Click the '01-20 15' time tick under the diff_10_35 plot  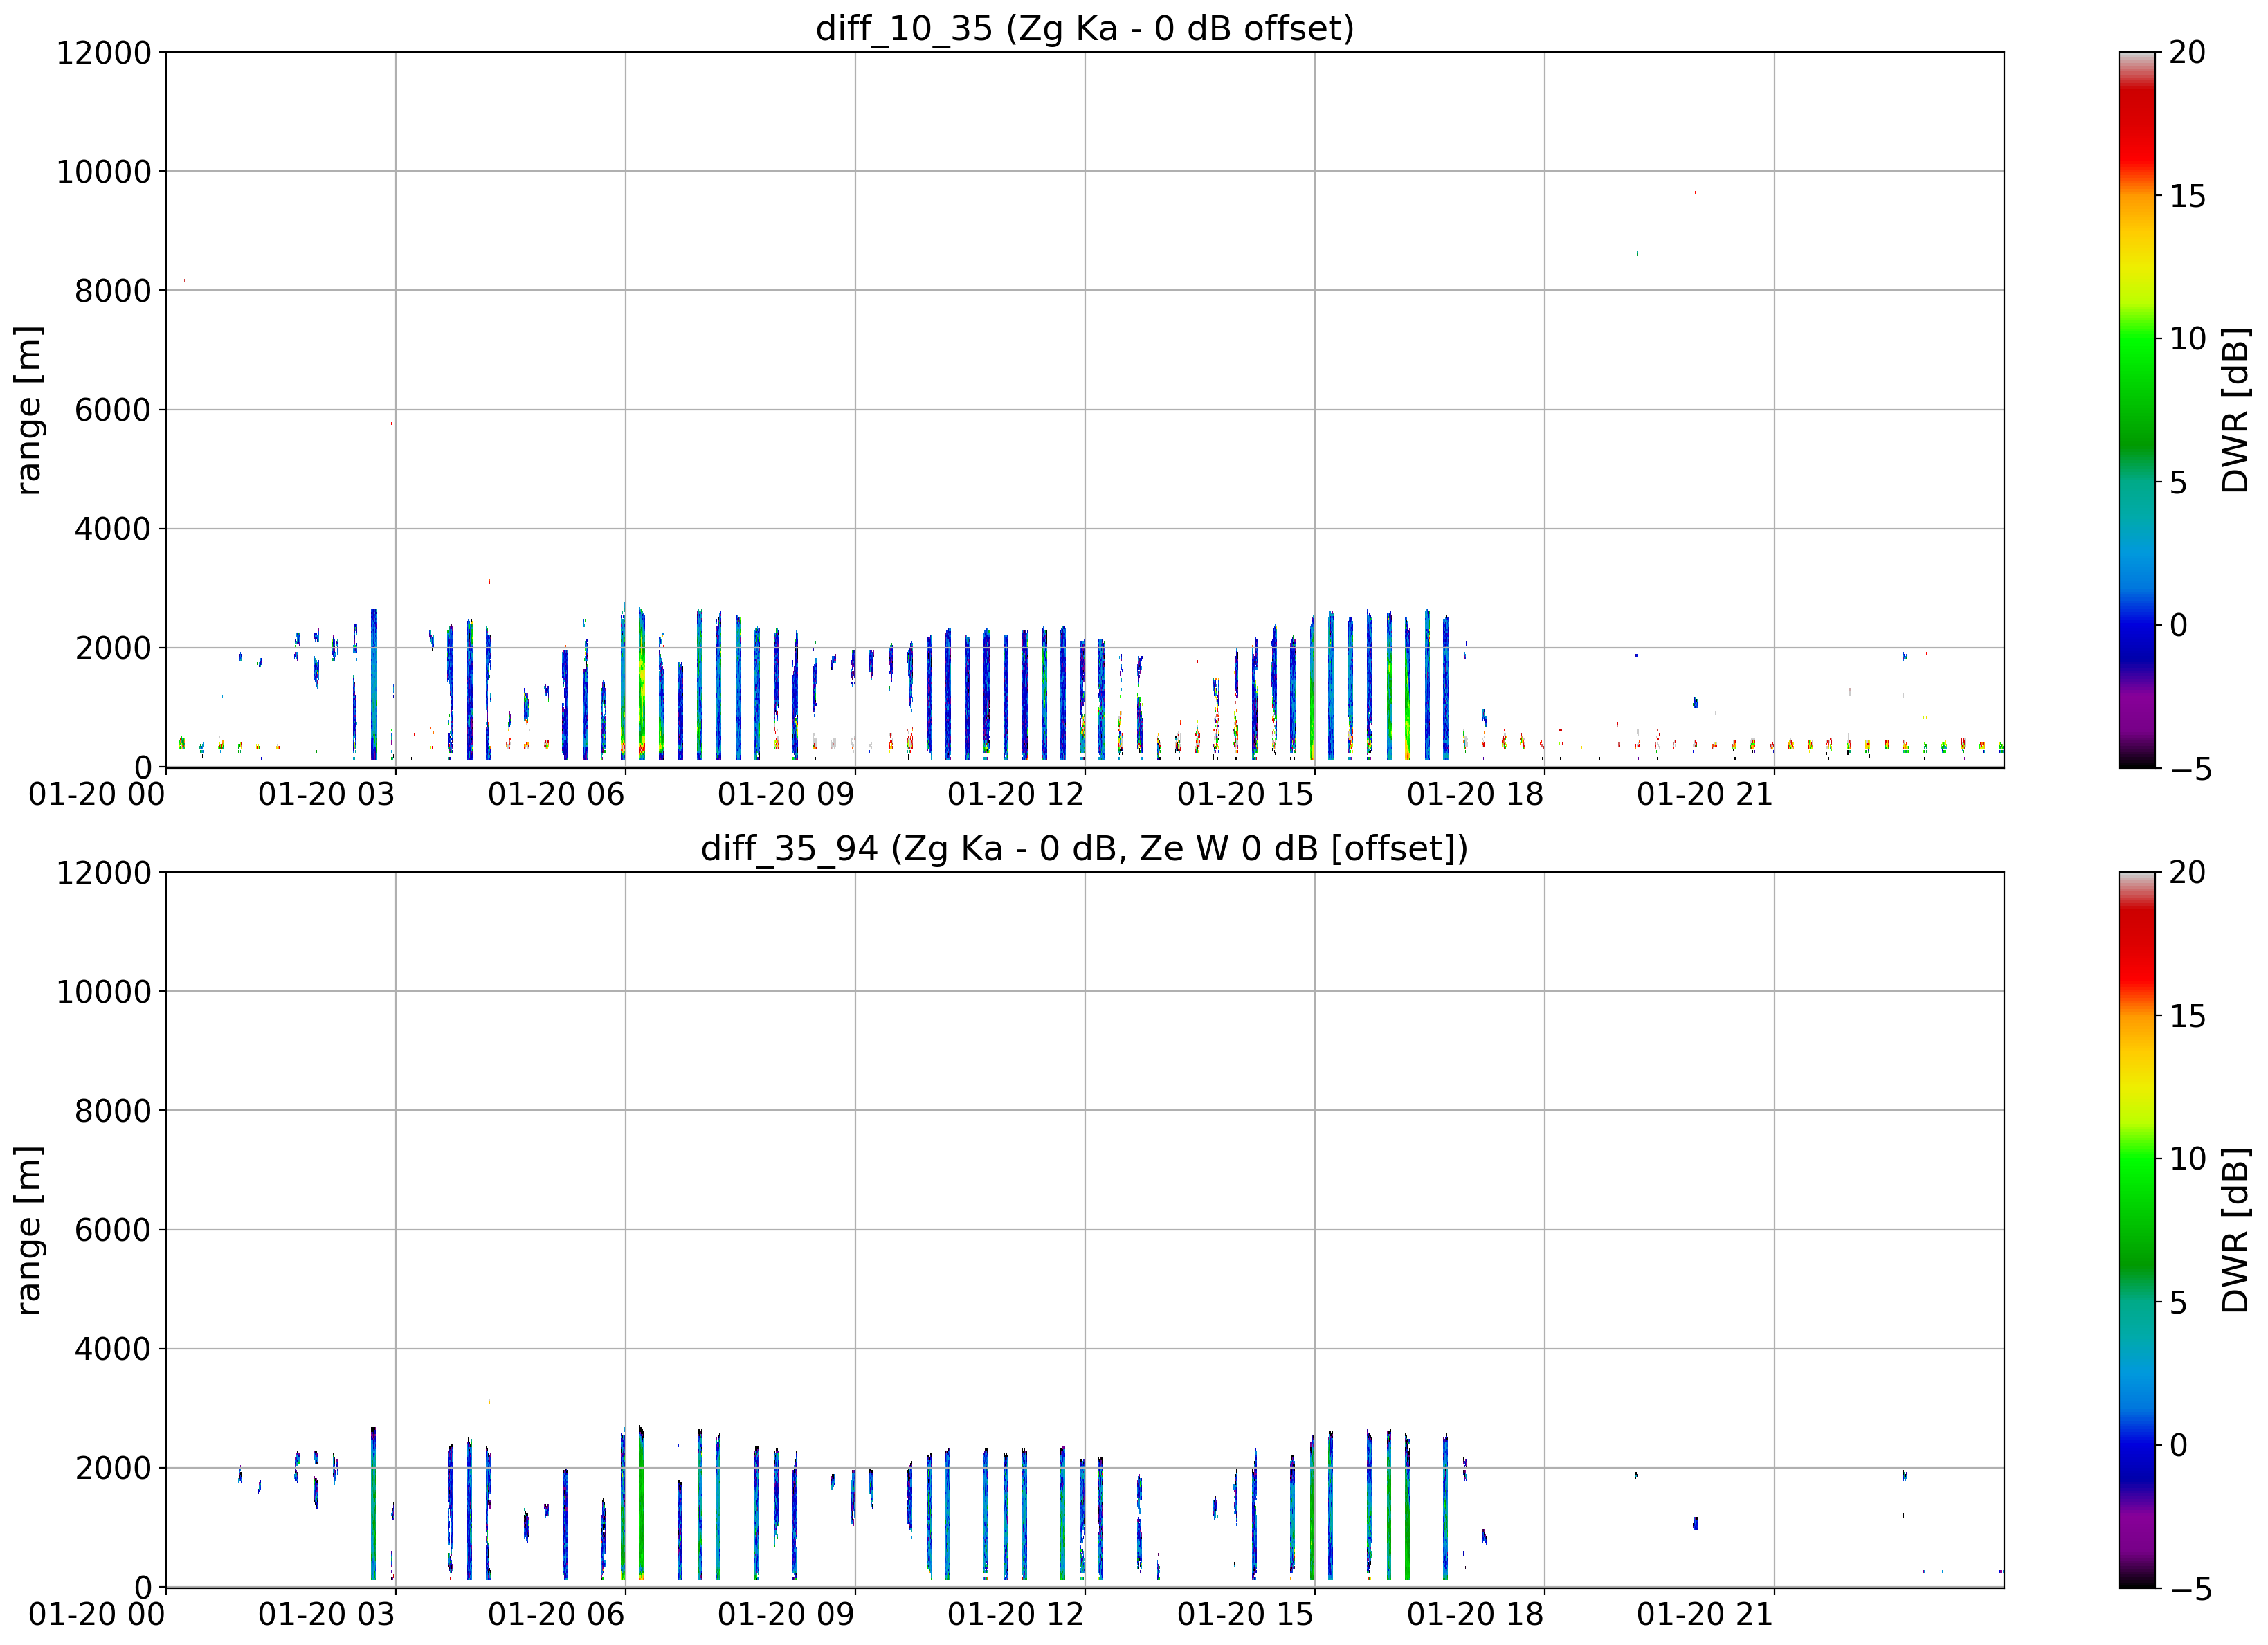click(1245, 795)
